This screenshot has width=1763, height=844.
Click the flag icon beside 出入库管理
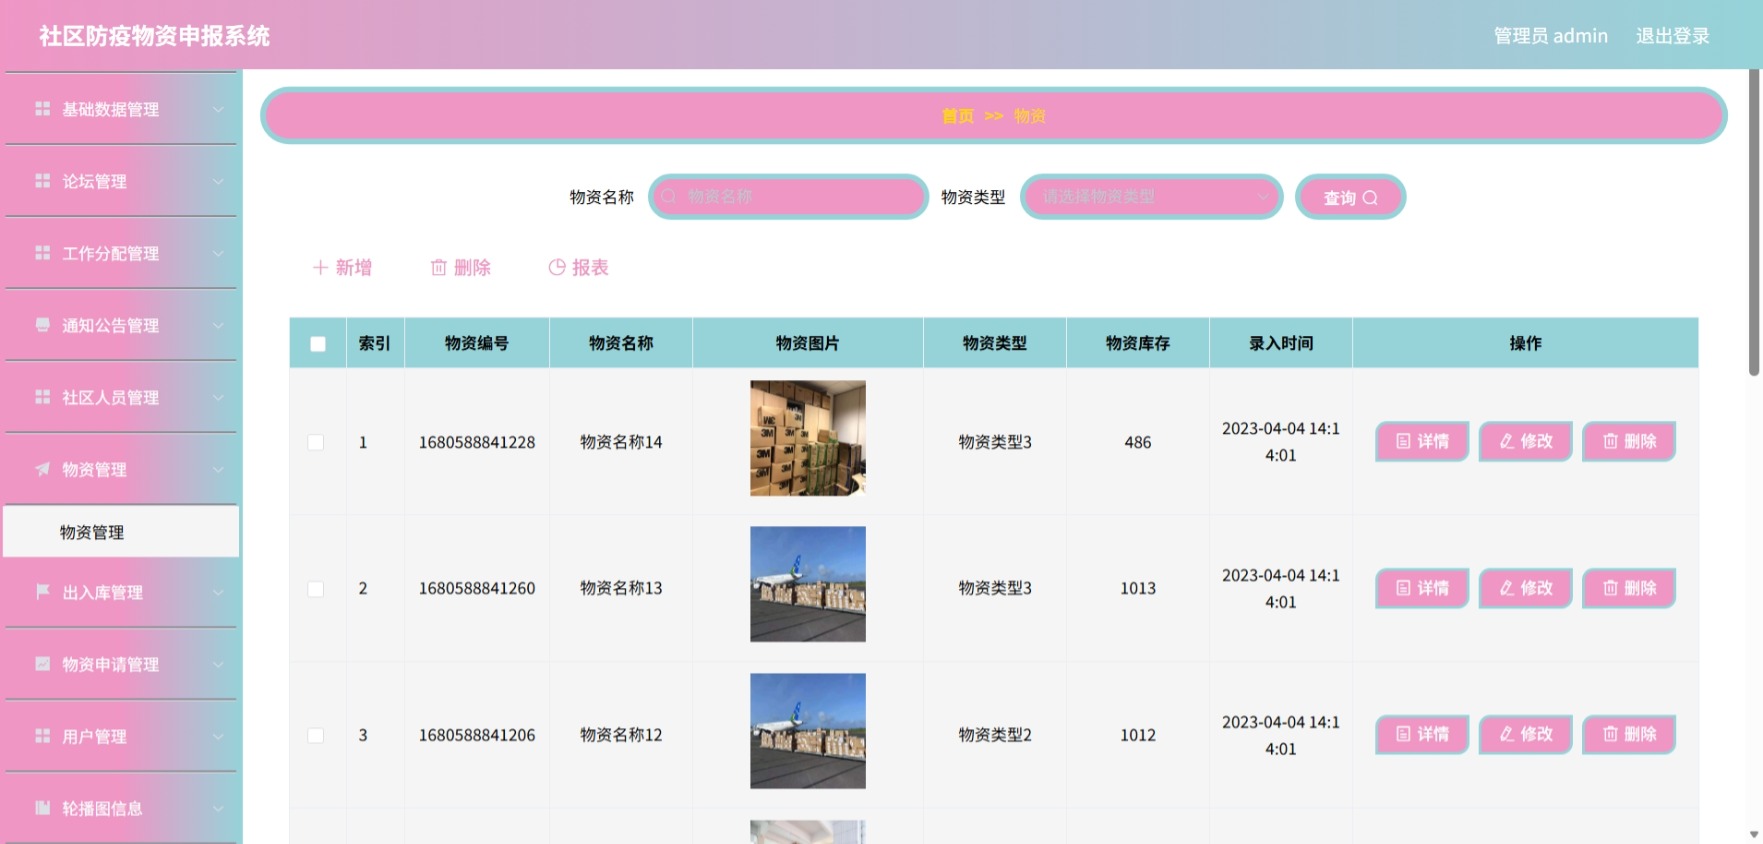(42, 592)
